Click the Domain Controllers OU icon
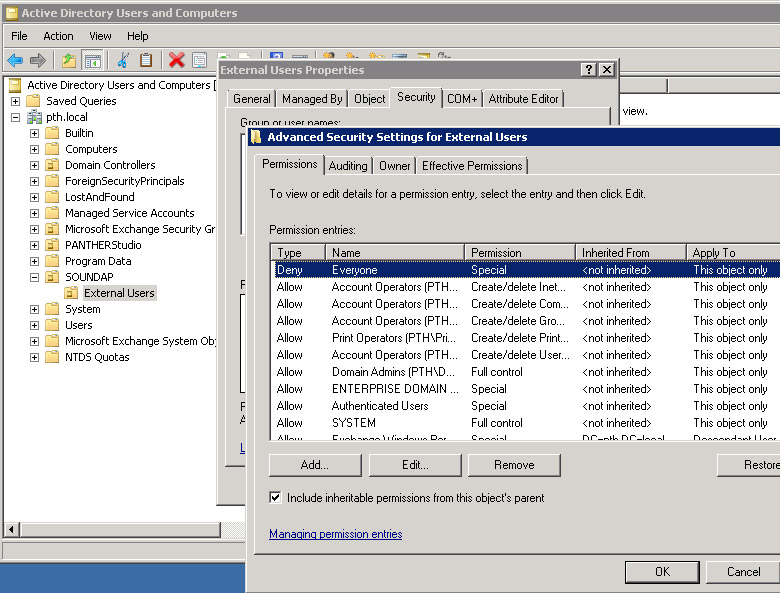 coord(52,165)
